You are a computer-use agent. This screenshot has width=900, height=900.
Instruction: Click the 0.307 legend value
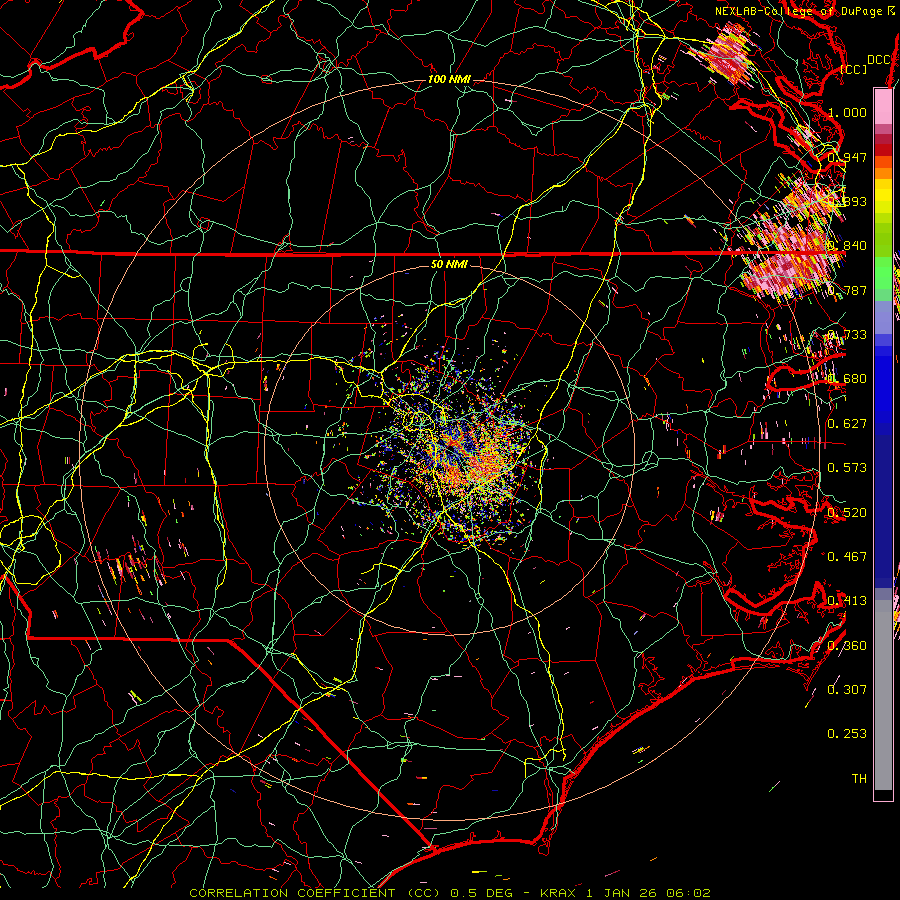click(847, 690)
